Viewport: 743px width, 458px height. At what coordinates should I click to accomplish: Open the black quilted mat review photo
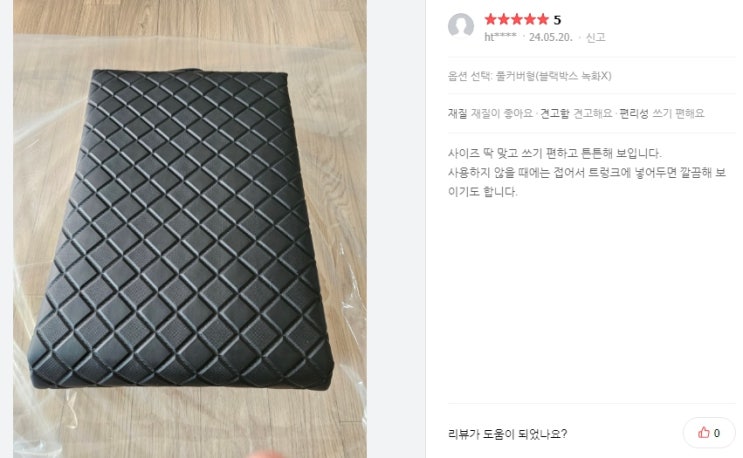[190, 229]
